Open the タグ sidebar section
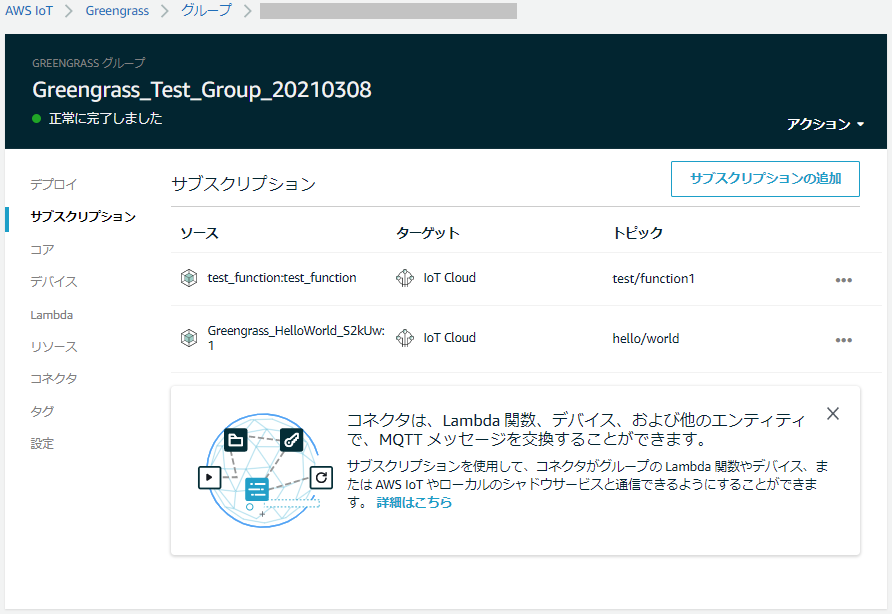 point(43,411)
